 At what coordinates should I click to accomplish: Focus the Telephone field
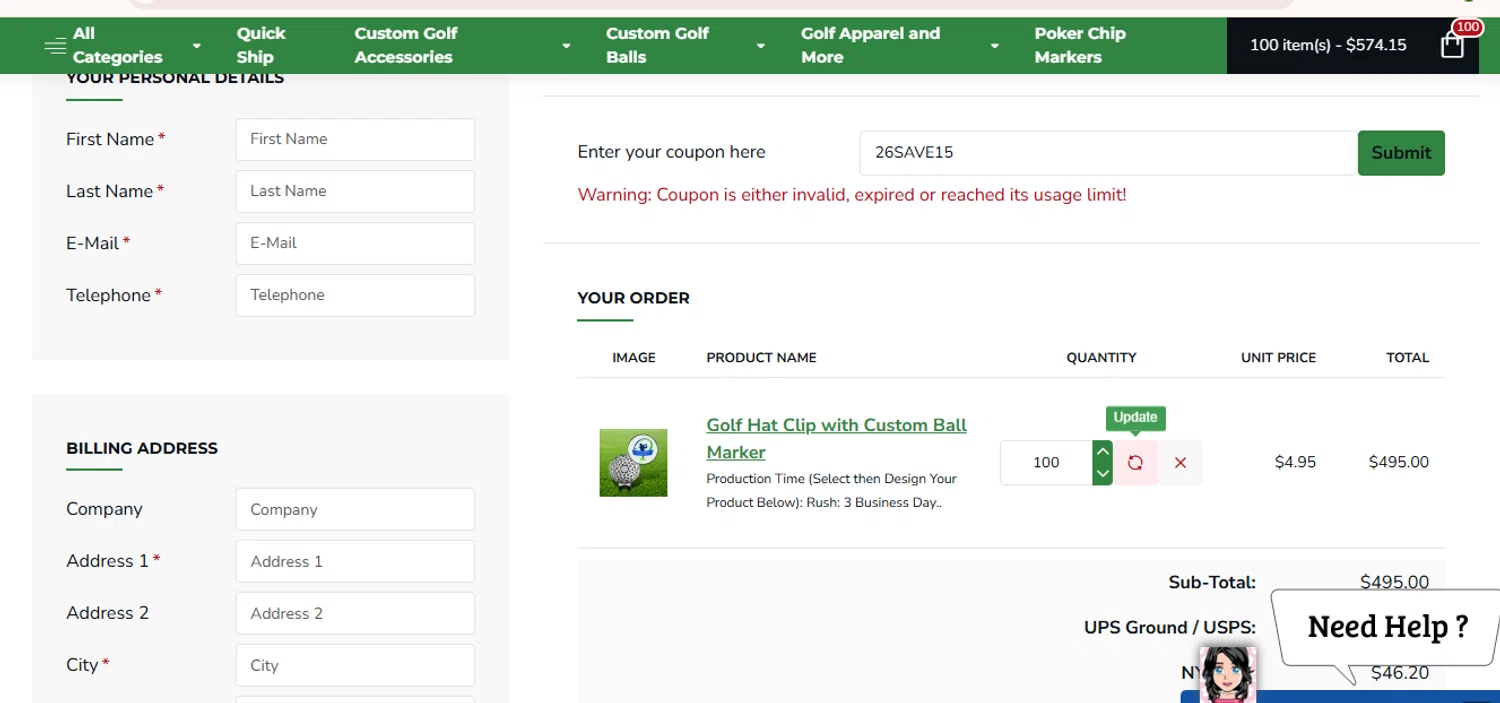click(x=355, y=295)
